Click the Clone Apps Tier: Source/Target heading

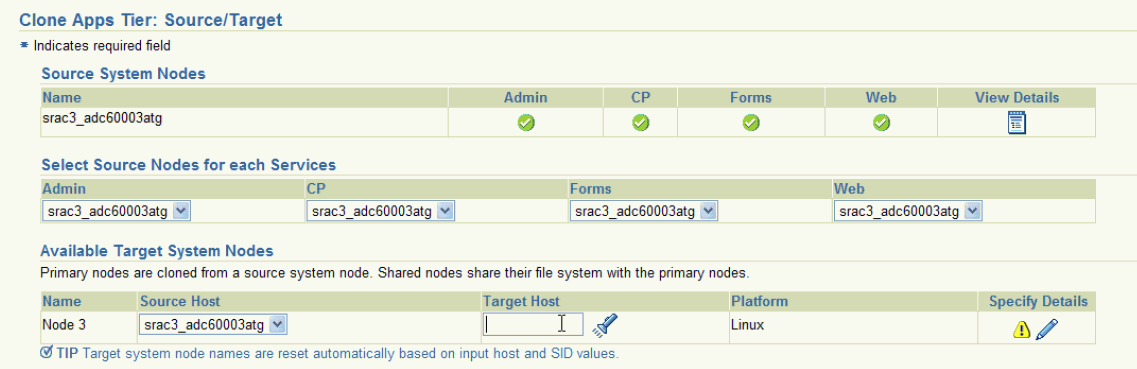[151, 20]
